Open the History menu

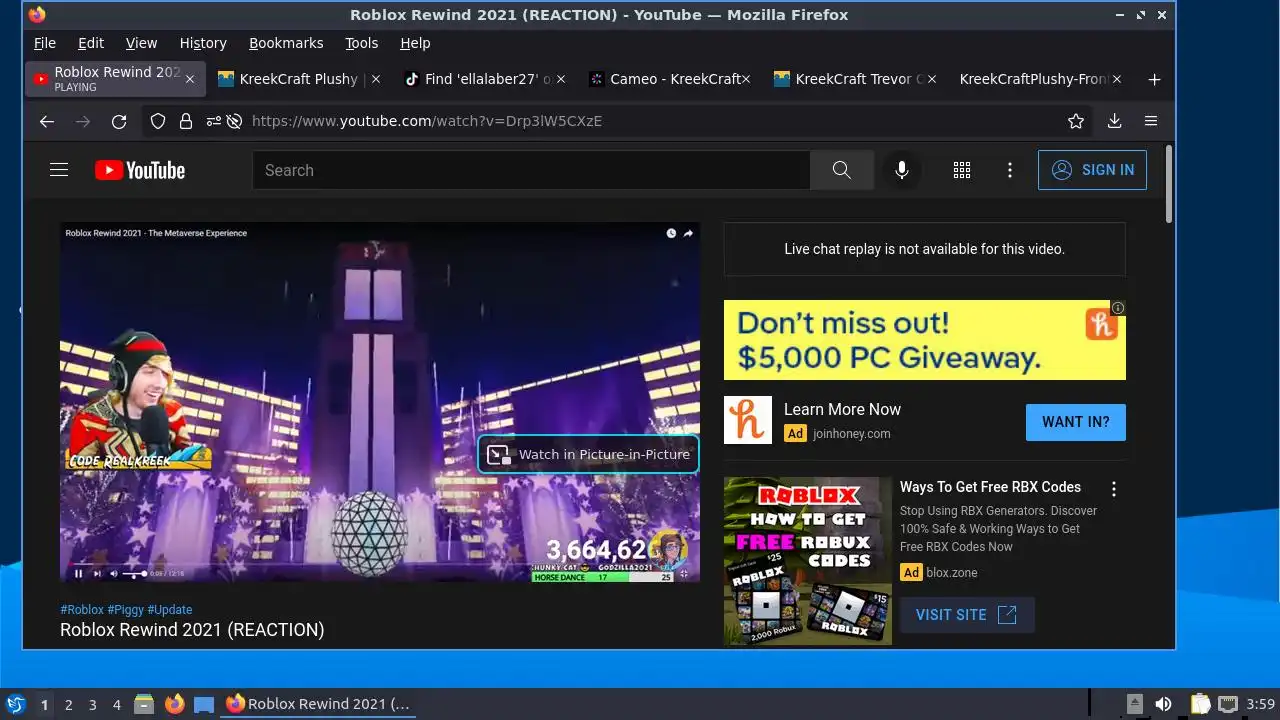click(x=203, y=43)
